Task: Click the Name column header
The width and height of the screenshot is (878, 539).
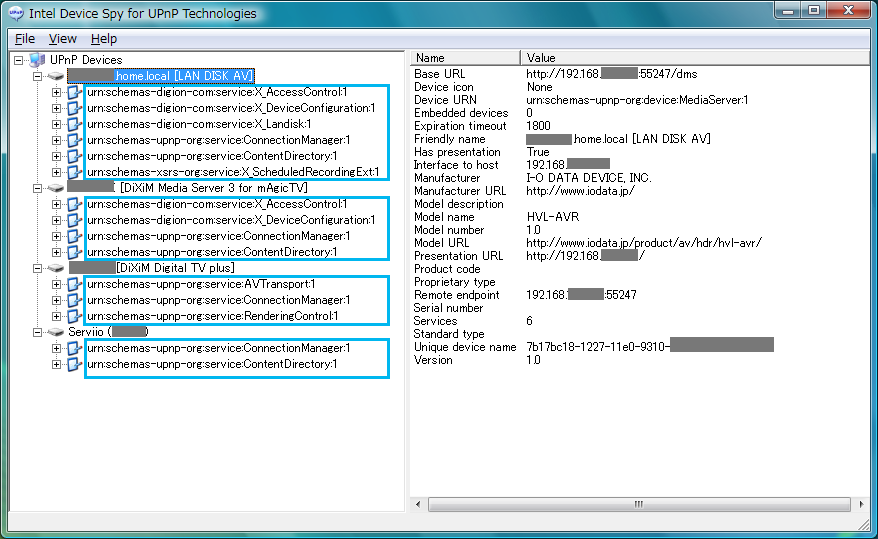Action: pos(465,58)
